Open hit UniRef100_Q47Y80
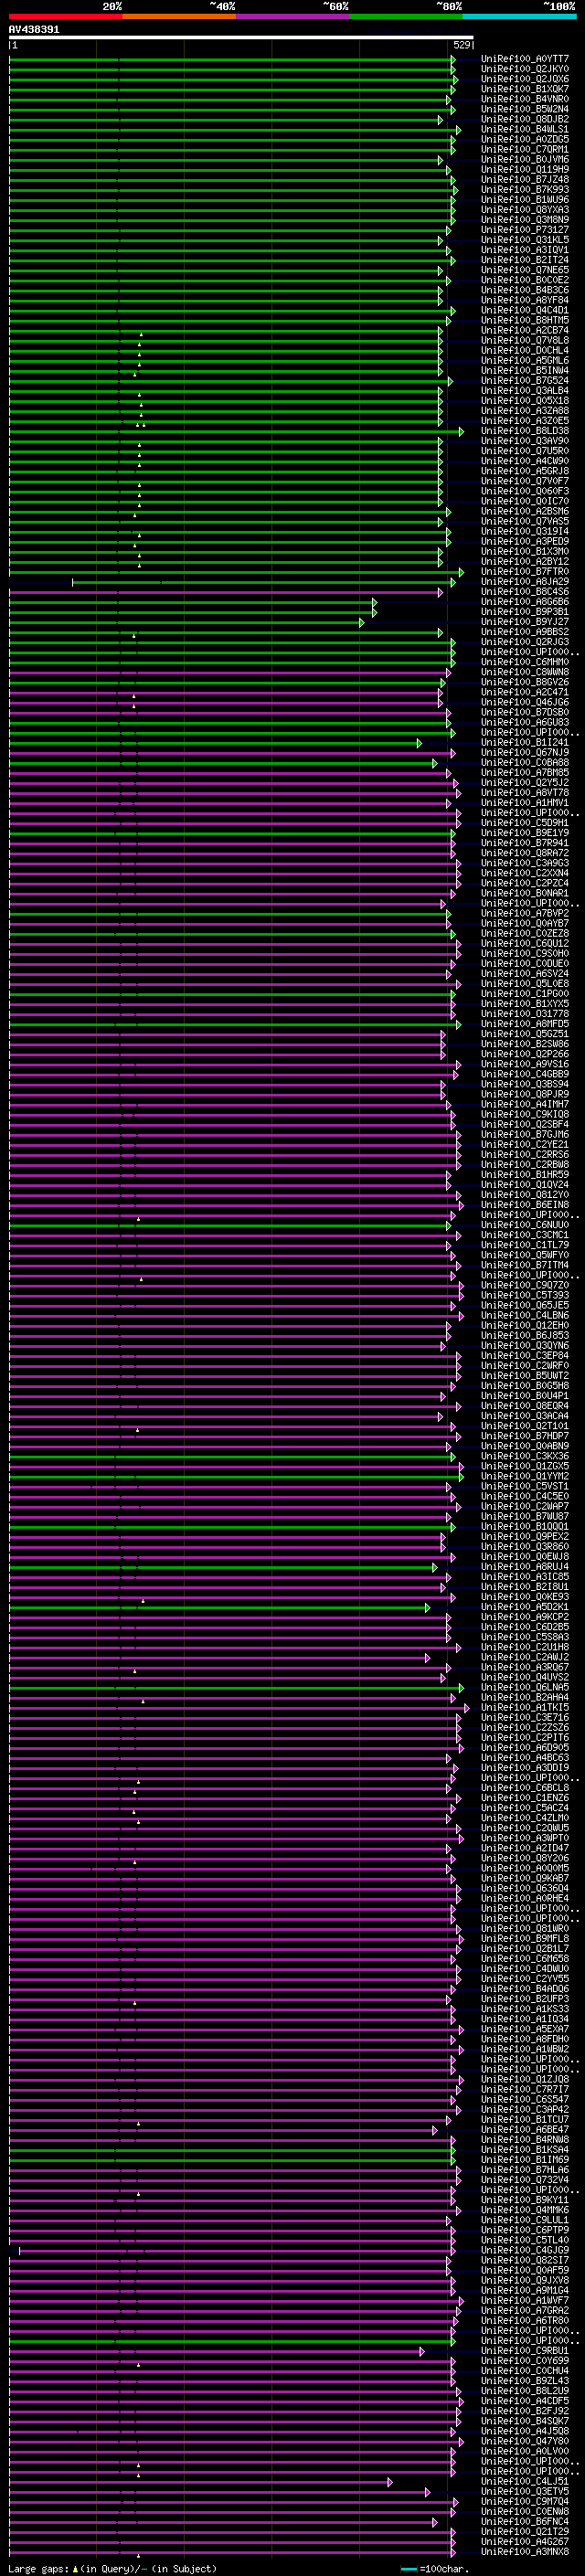 [x=525, y=2442]
